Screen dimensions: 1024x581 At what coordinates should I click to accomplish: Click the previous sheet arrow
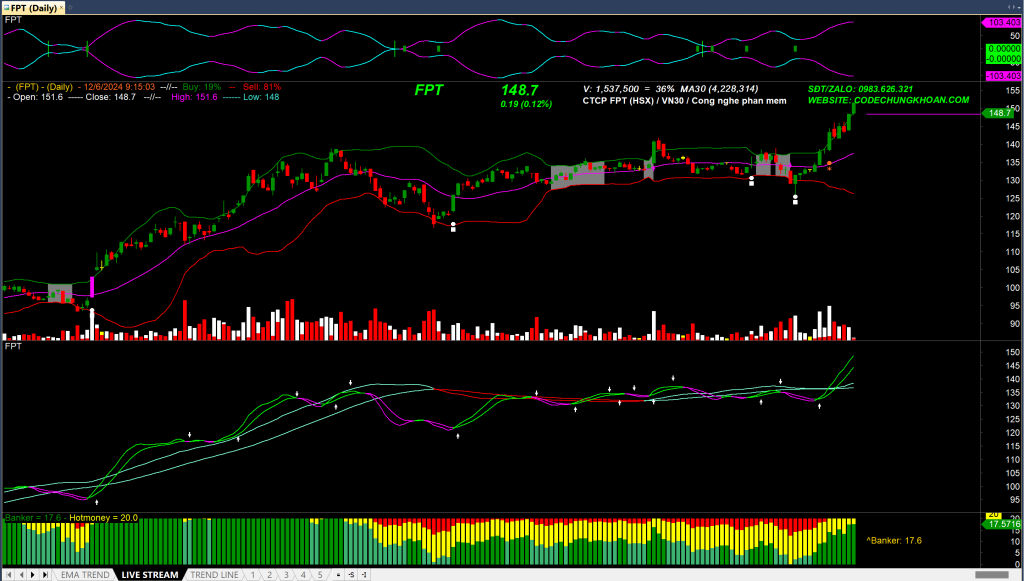(20, 575)
